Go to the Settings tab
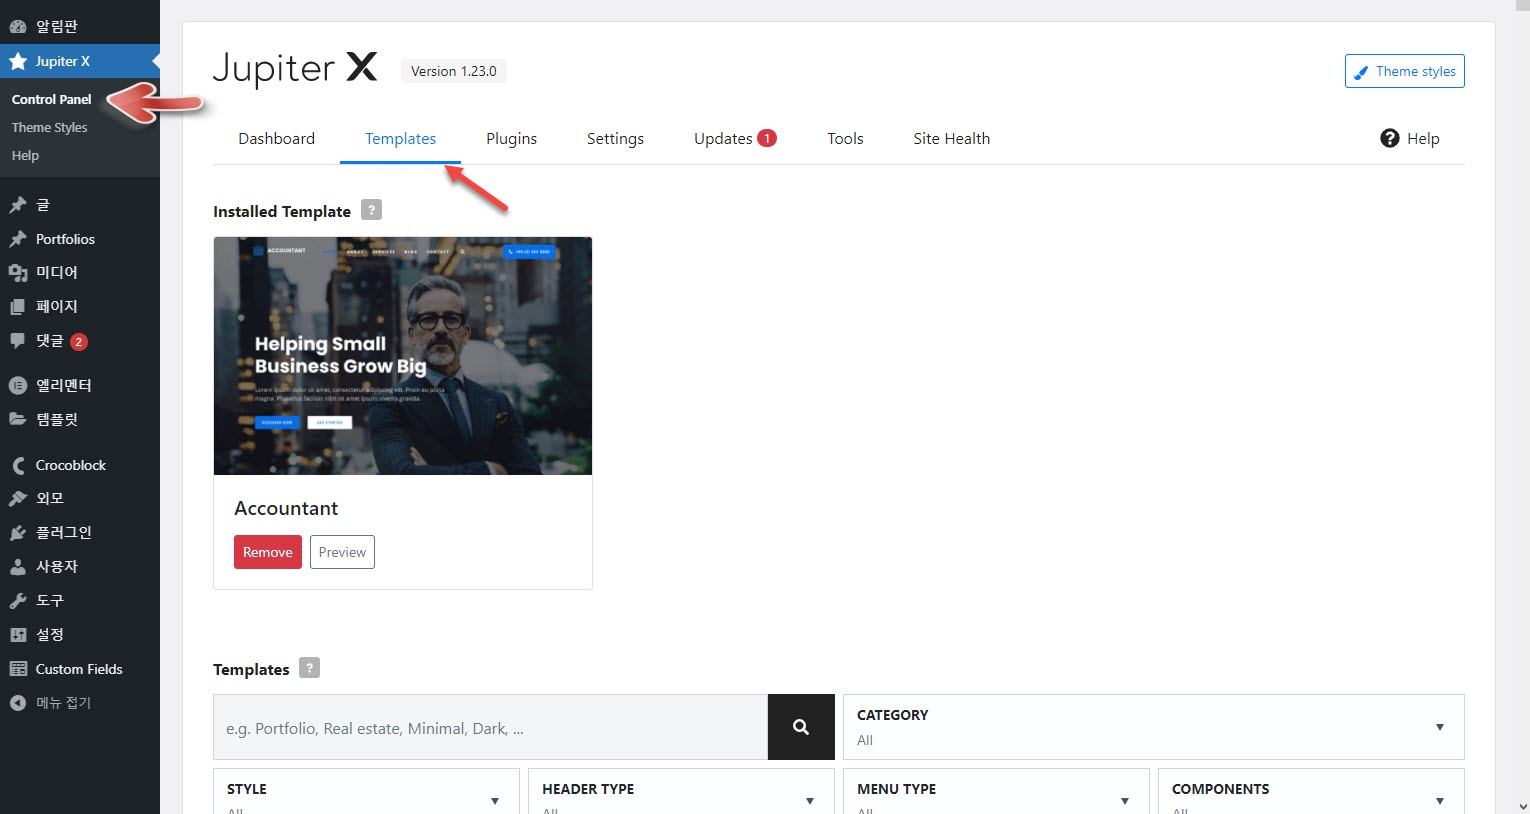The height and width of the screenshot is (814, 1530). click(x=615, y=139)
